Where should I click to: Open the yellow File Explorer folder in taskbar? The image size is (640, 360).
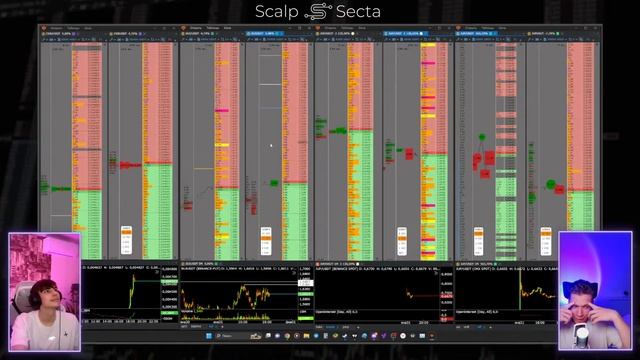coord(307,336)
